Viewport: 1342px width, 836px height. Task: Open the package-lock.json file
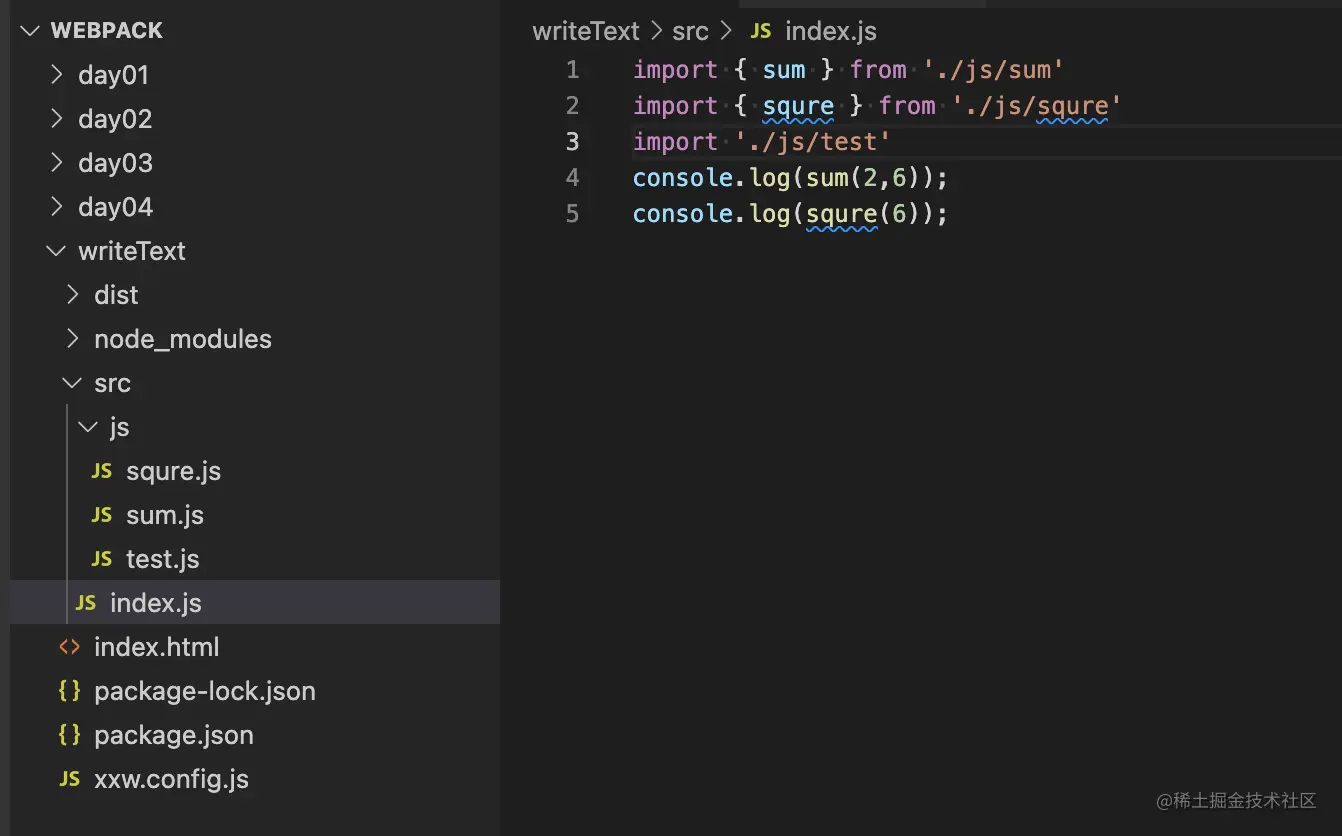tap(205, 691)
